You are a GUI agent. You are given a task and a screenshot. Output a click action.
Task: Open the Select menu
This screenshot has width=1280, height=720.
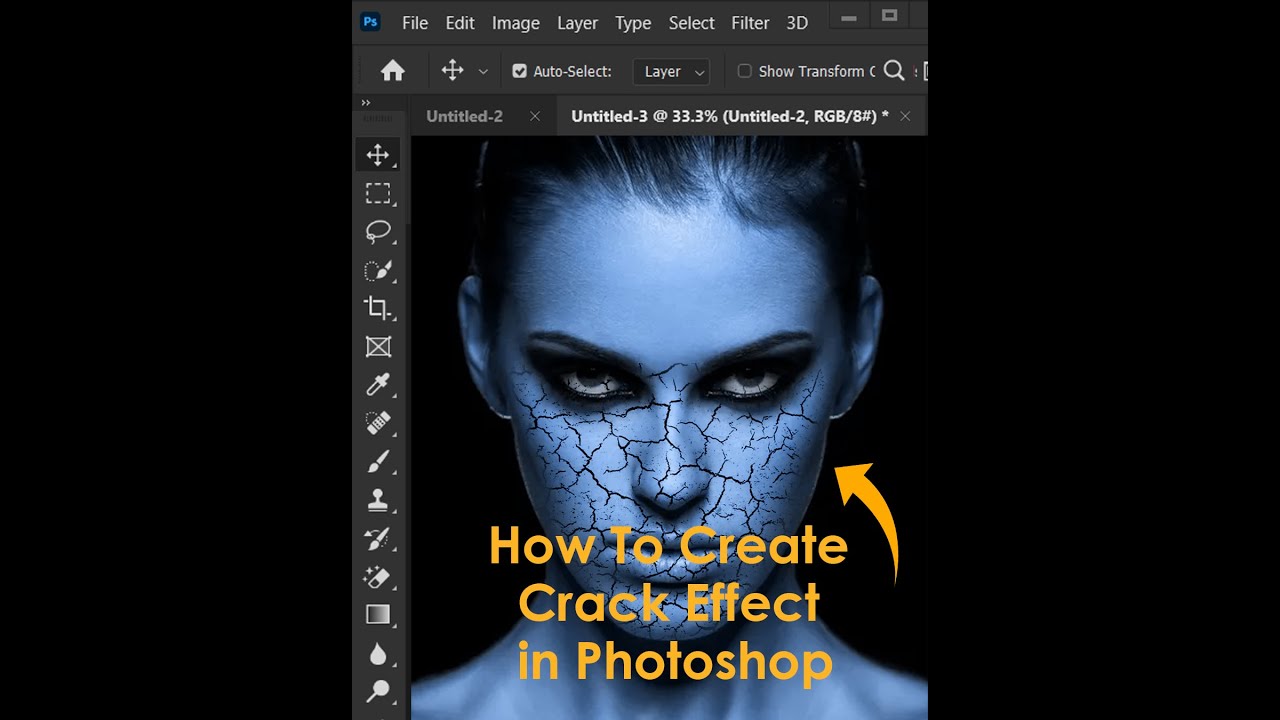[x=692, y=23]
